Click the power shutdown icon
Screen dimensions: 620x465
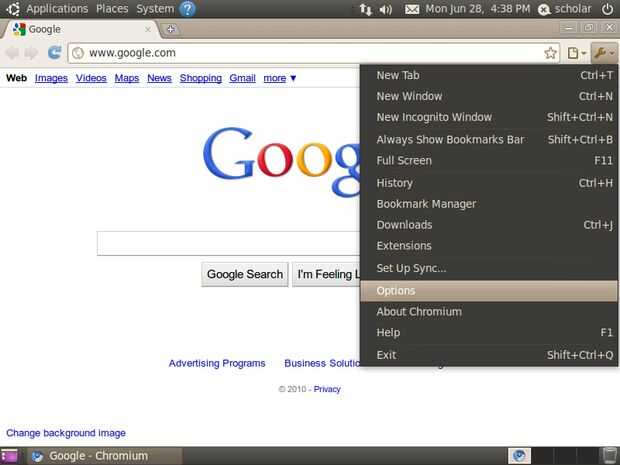[x=607, y=9]
